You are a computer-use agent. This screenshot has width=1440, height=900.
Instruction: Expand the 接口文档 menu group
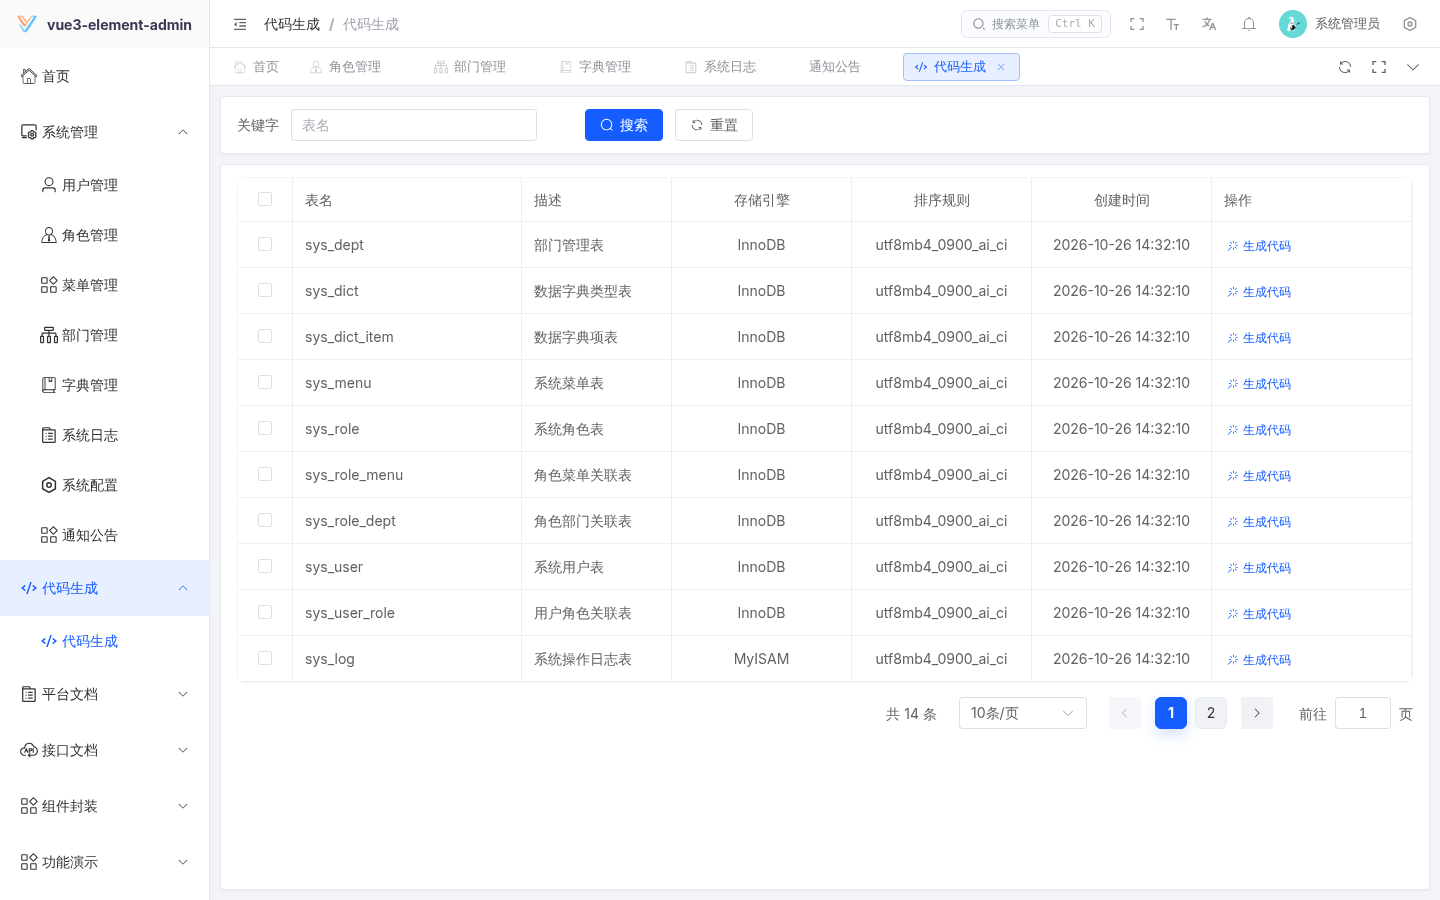105,750
